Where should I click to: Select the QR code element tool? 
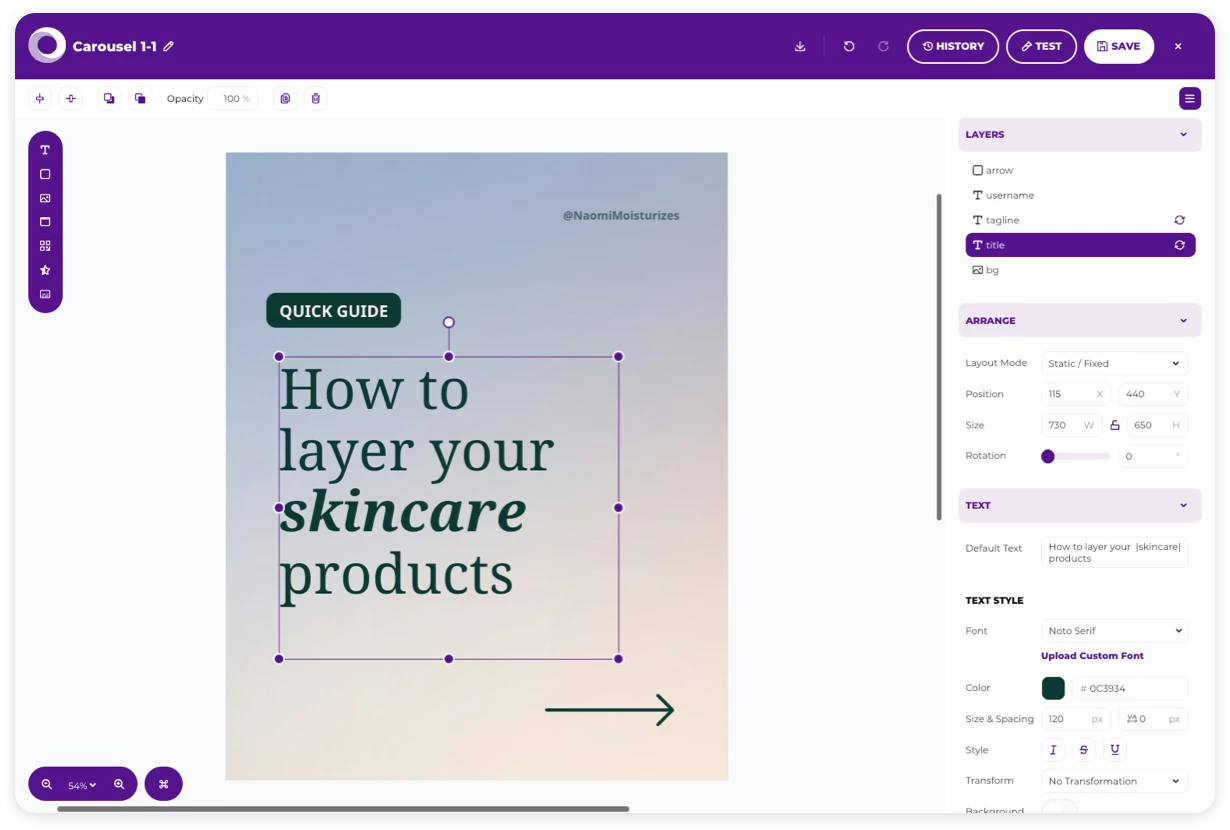tap(44, 245)
